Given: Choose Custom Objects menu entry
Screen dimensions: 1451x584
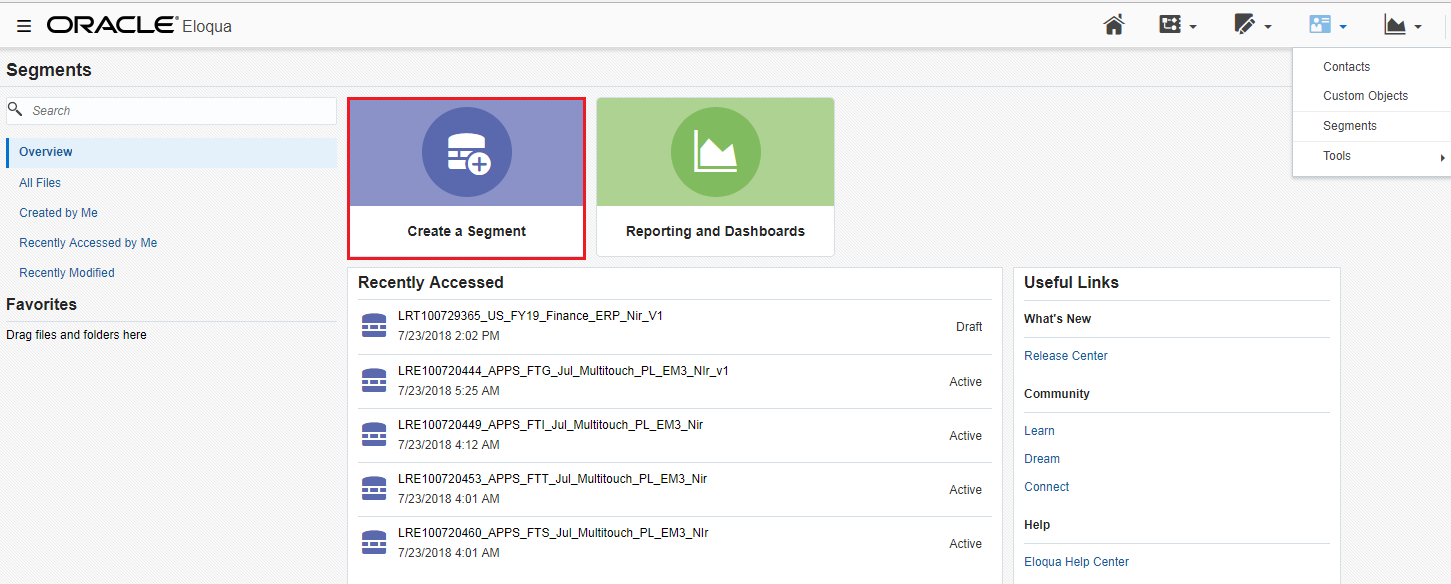Looking at the screenshot, I should point(1365,96).
